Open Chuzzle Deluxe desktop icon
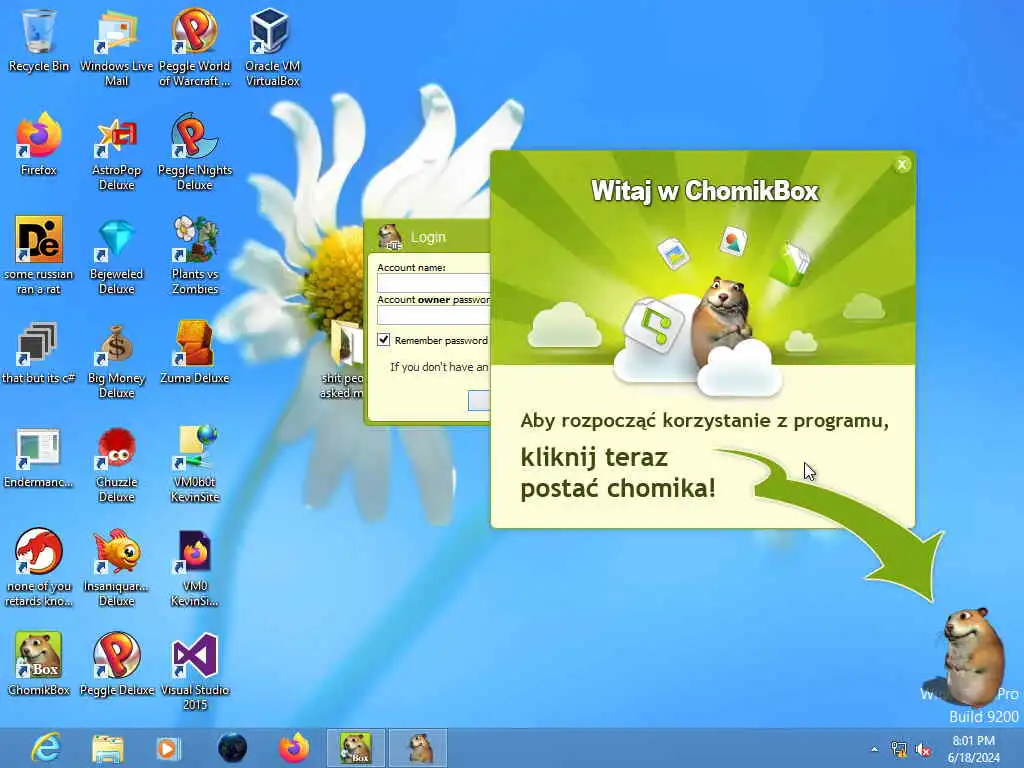1024x768 pixels. [x=116, y=464]
